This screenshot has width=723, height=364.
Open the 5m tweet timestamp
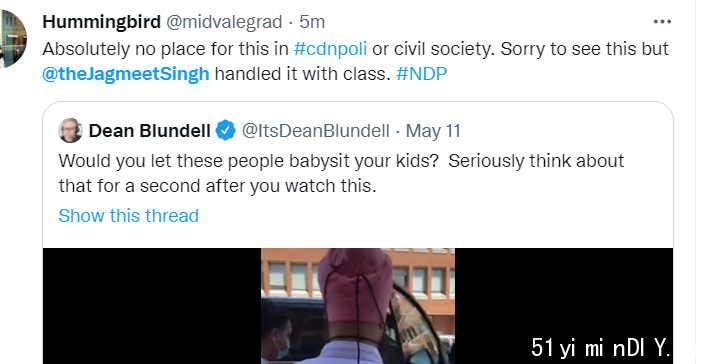point(312,22)
